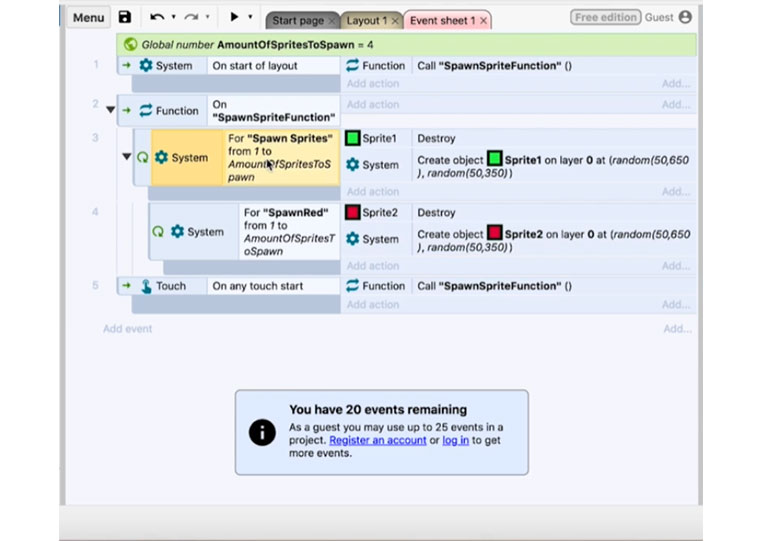The height and width of the screenshot is (541, 763).
Task: Click the System gear icon in event 1
Action: coord(146,65)
